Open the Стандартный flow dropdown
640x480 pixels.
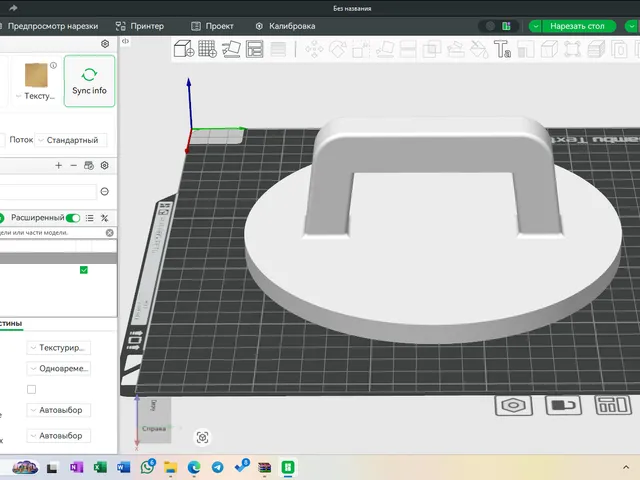71,140
